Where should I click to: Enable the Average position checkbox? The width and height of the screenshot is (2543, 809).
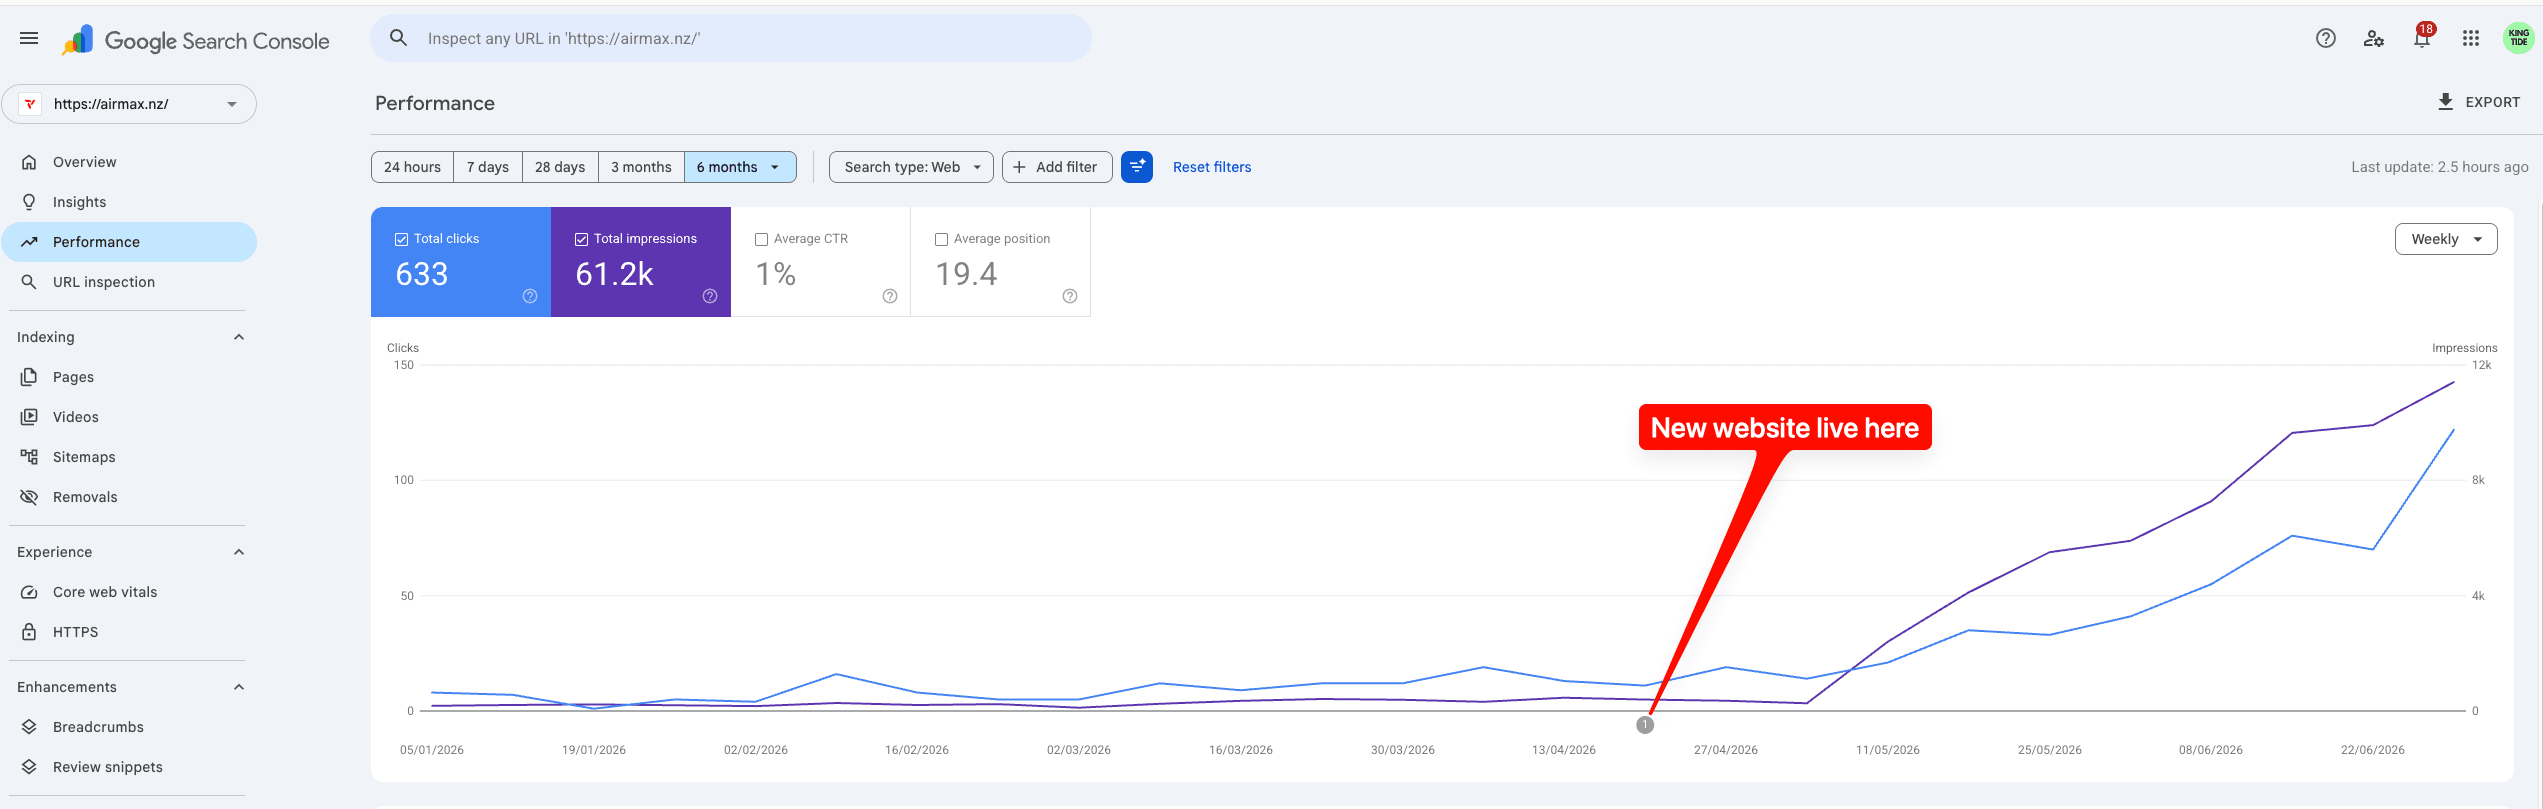click(941, 239)
